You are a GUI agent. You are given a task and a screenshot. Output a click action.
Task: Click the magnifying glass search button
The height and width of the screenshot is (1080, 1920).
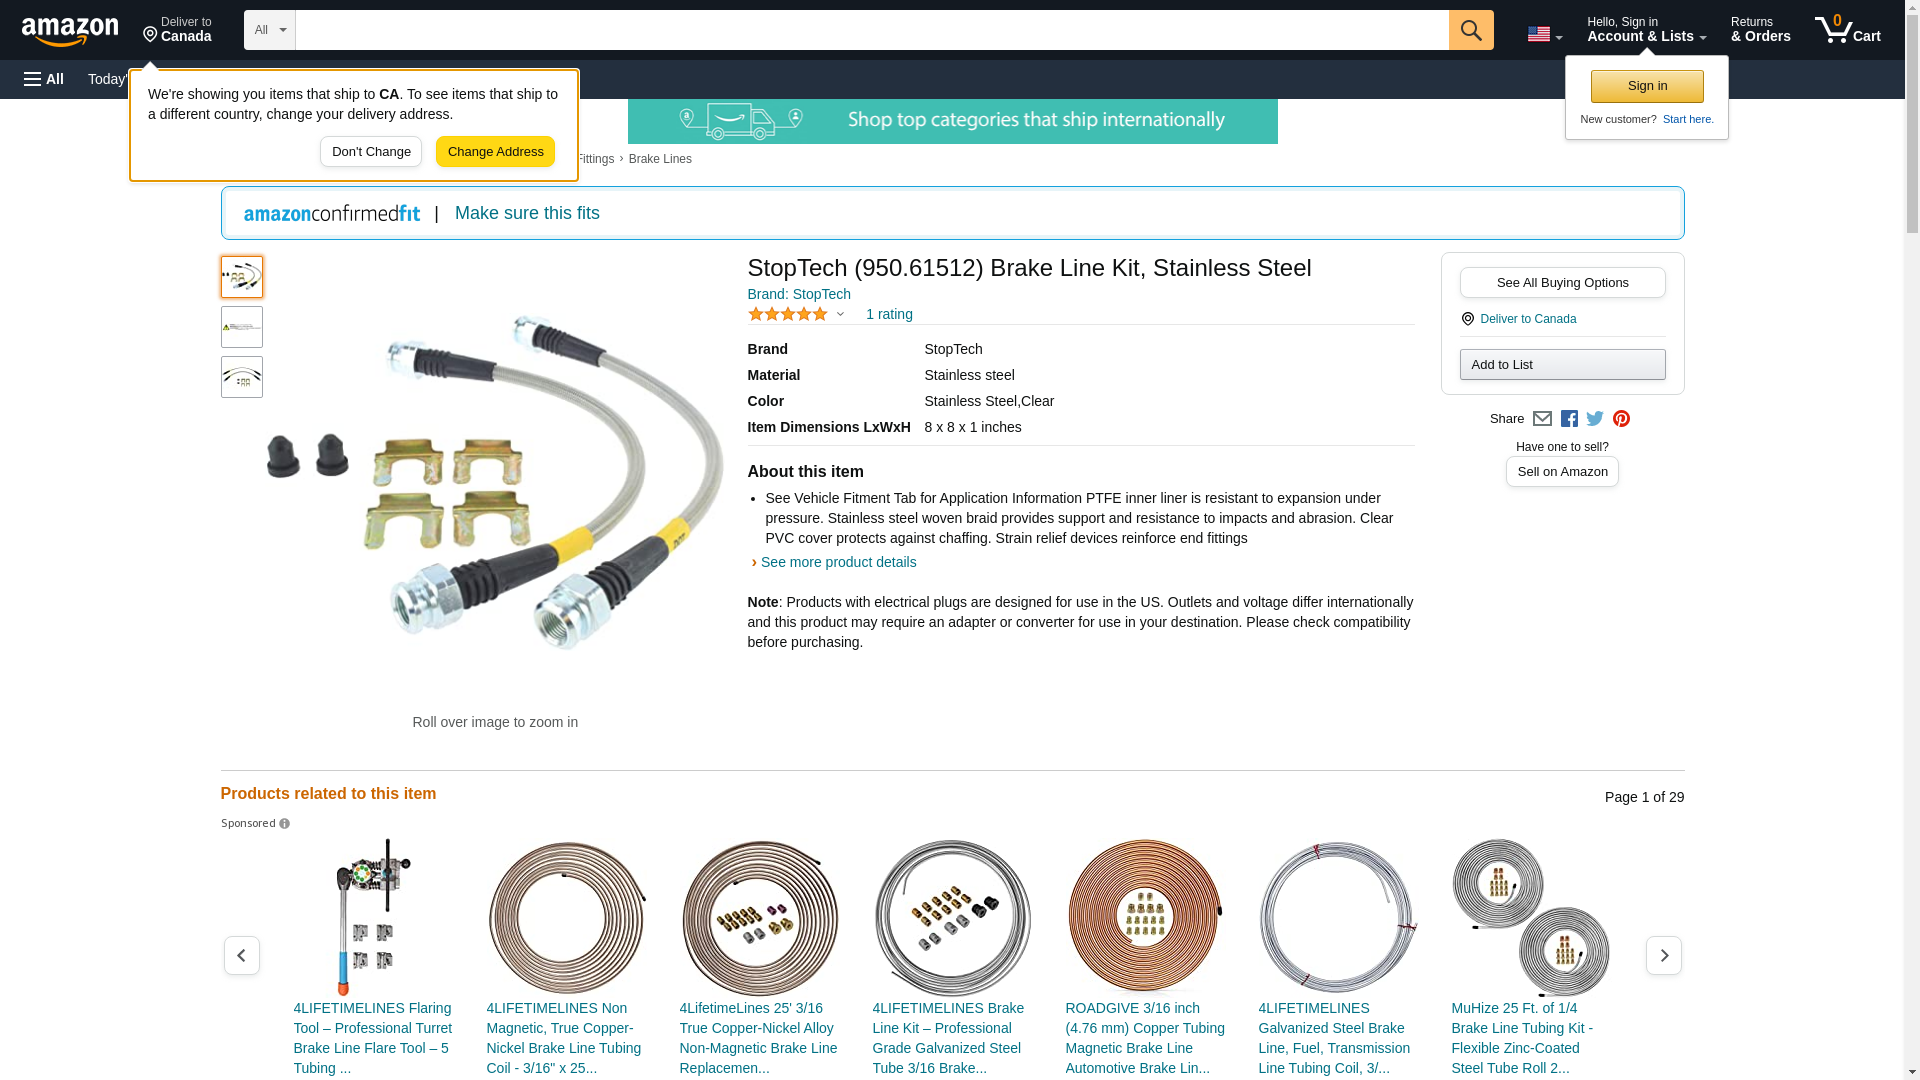point(1470,30)
